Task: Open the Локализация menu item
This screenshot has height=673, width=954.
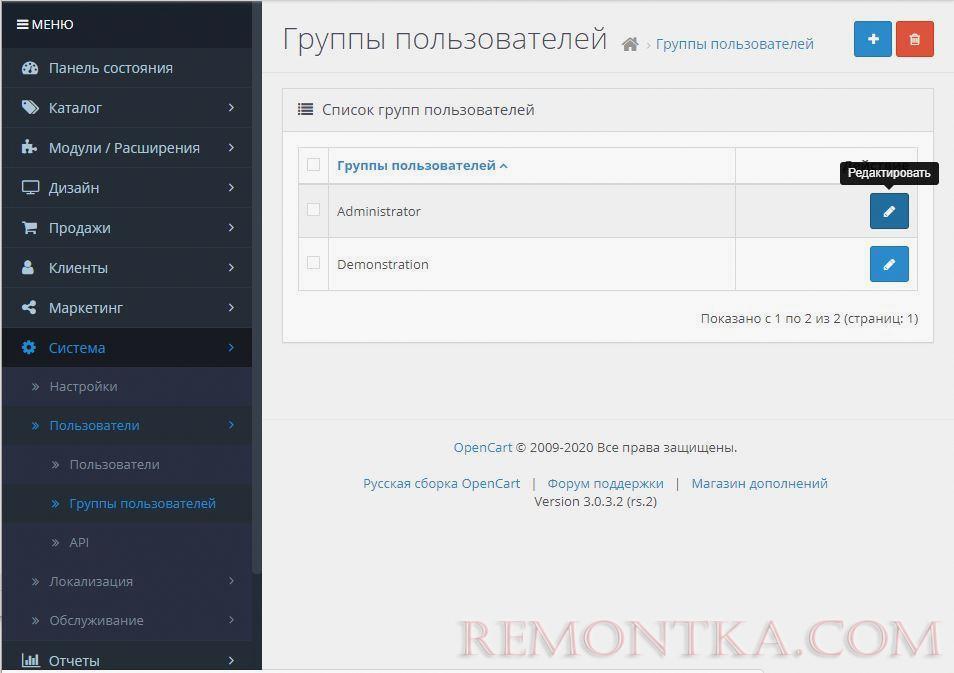Action: [127, 581]
